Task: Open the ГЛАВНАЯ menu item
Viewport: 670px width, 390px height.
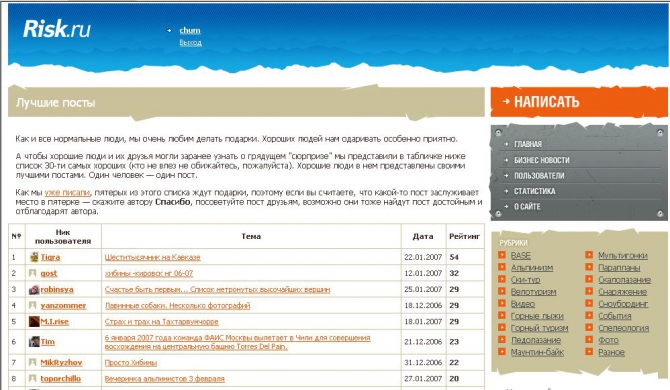Action: (x=528, y=144)
